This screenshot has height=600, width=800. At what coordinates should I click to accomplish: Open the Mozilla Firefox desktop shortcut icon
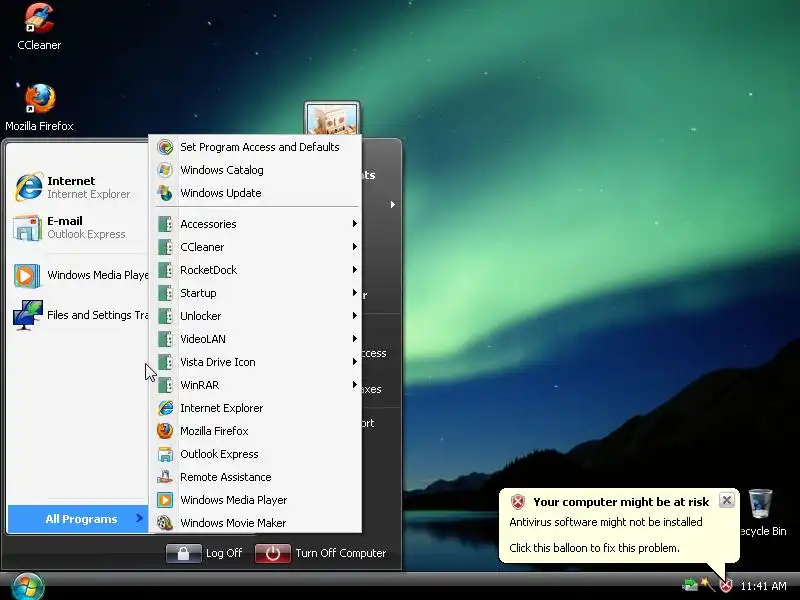[40, 98]
